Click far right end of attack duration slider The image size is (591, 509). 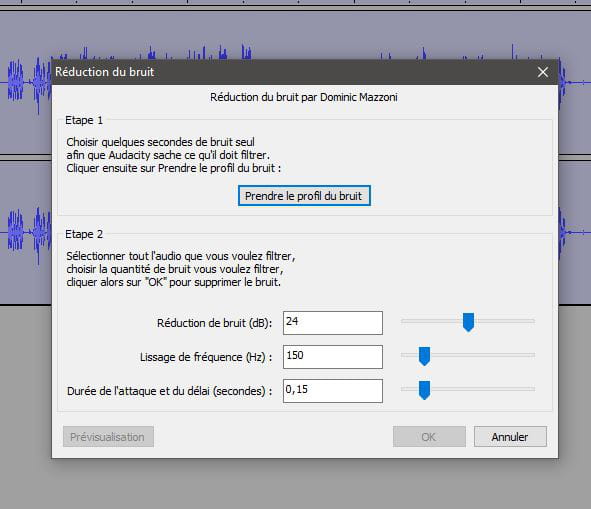(532, 389)
